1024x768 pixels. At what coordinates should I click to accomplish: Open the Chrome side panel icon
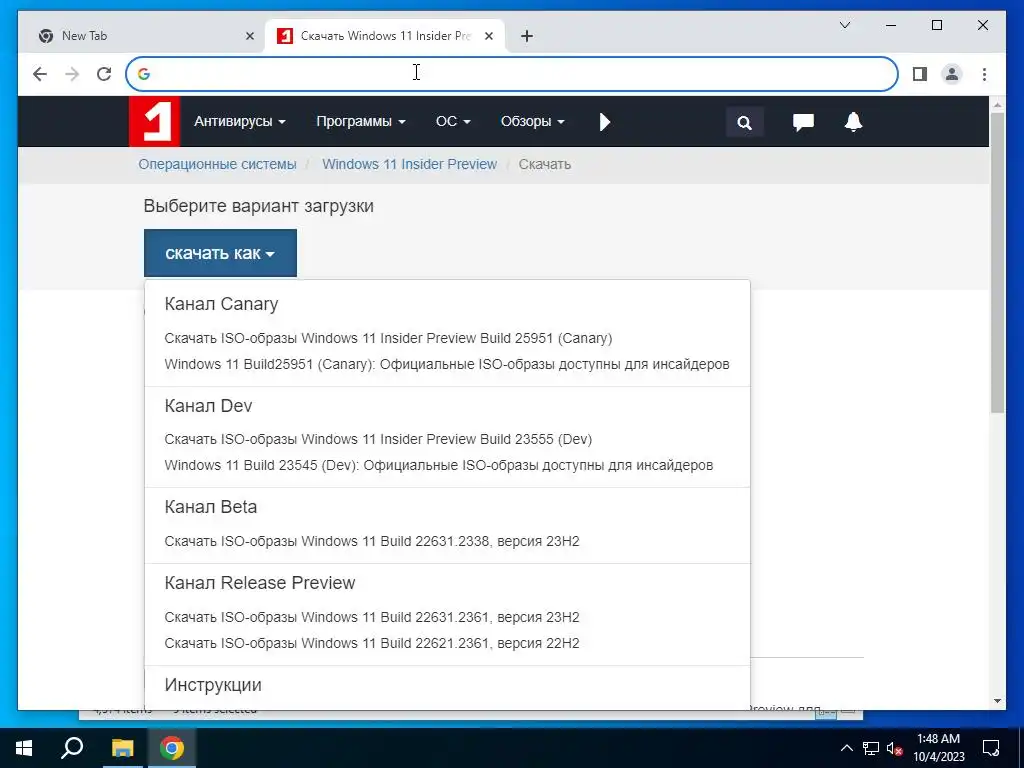point(920,74)
